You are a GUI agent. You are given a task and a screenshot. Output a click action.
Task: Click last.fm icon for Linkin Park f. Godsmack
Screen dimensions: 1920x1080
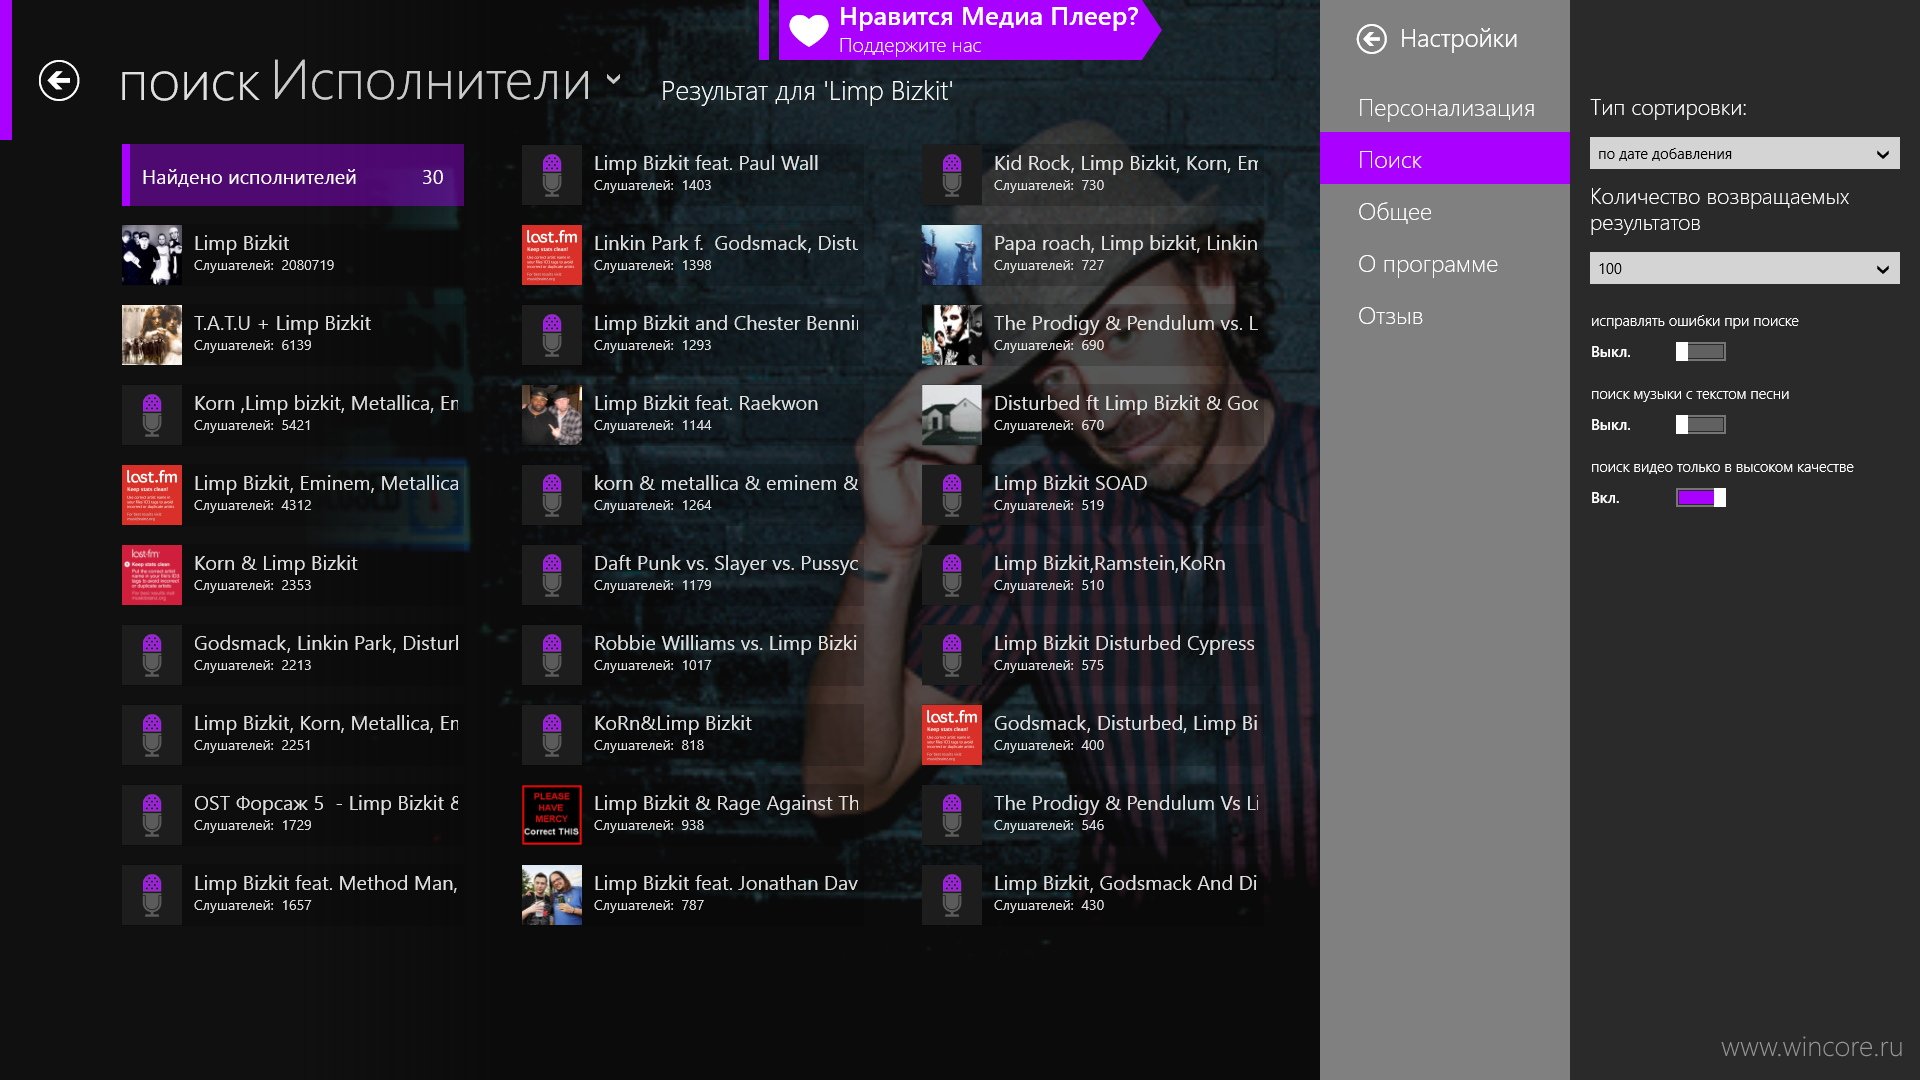[x=552, y=255]
